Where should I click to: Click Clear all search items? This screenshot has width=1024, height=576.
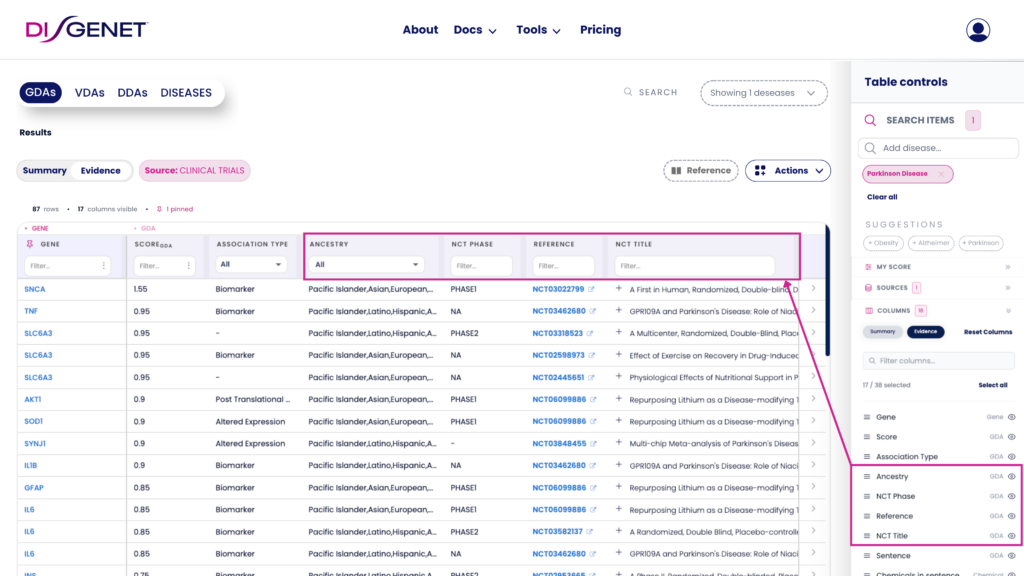[x=882, y=197]
